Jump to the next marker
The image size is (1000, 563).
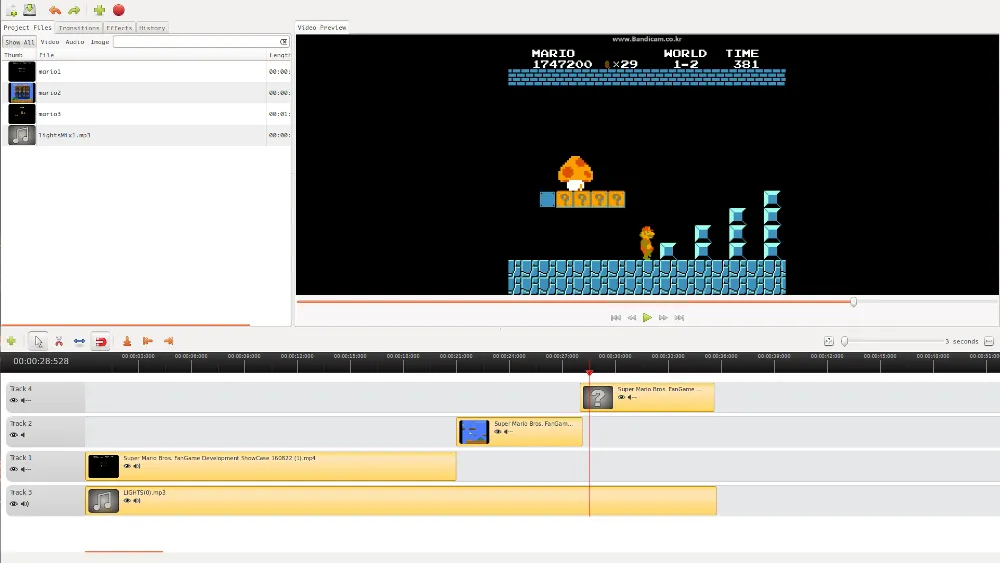coord(168,341)
